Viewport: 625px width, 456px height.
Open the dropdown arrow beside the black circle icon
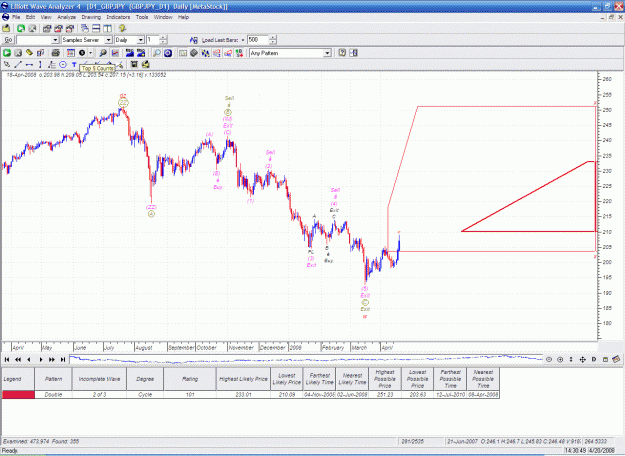90,53
